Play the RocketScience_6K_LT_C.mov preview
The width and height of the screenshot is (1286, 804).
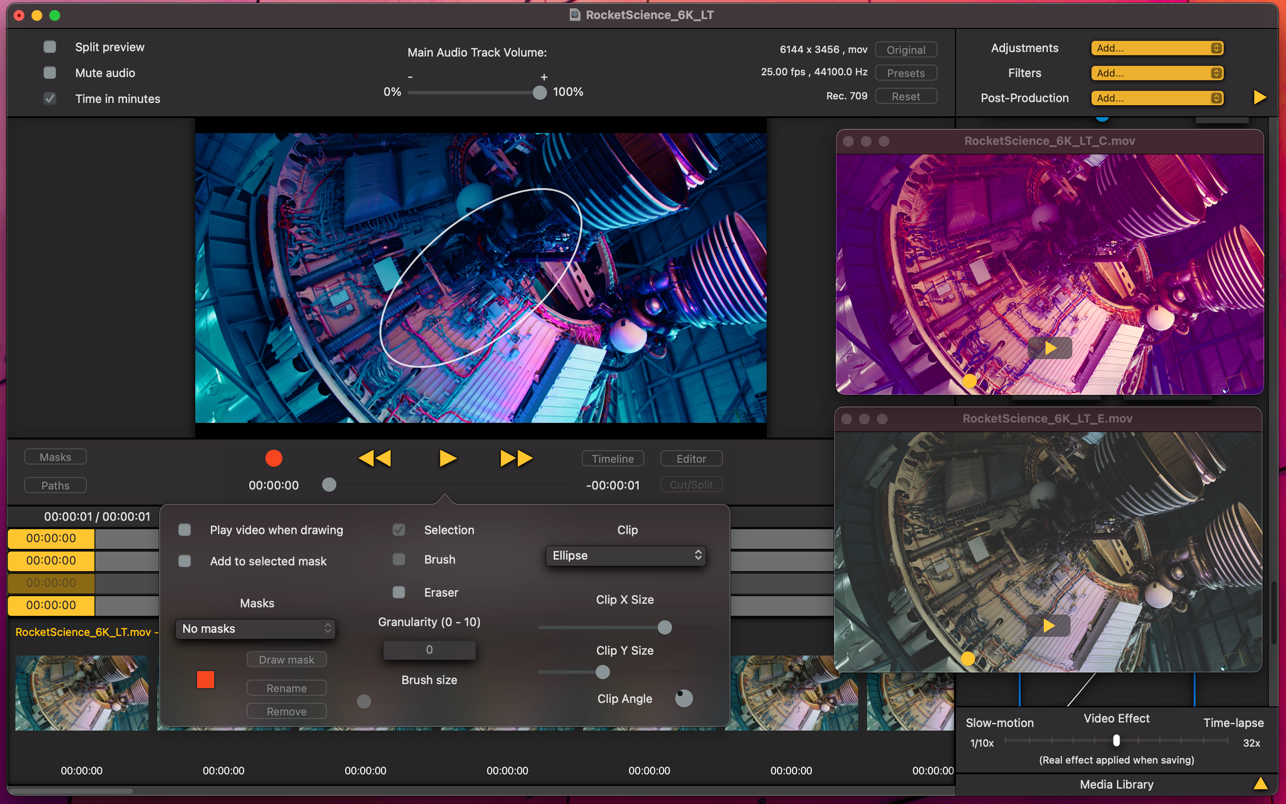point(1049,348)
